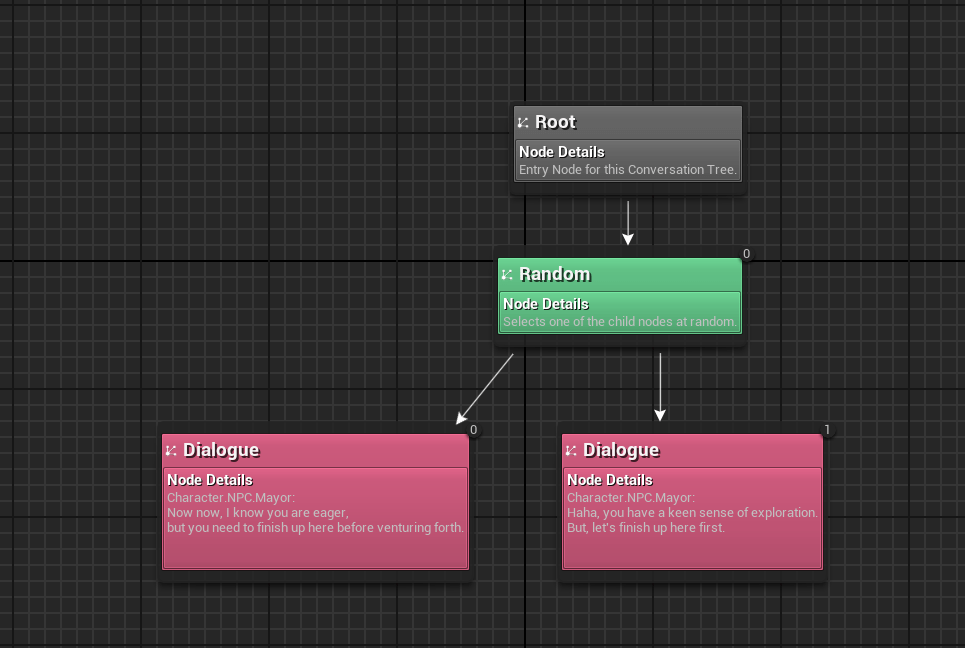The height and width of the screenshot is (648, 965).
Task: Click the index badge 1 on right Dialogue node
Action: pos(827,430)
